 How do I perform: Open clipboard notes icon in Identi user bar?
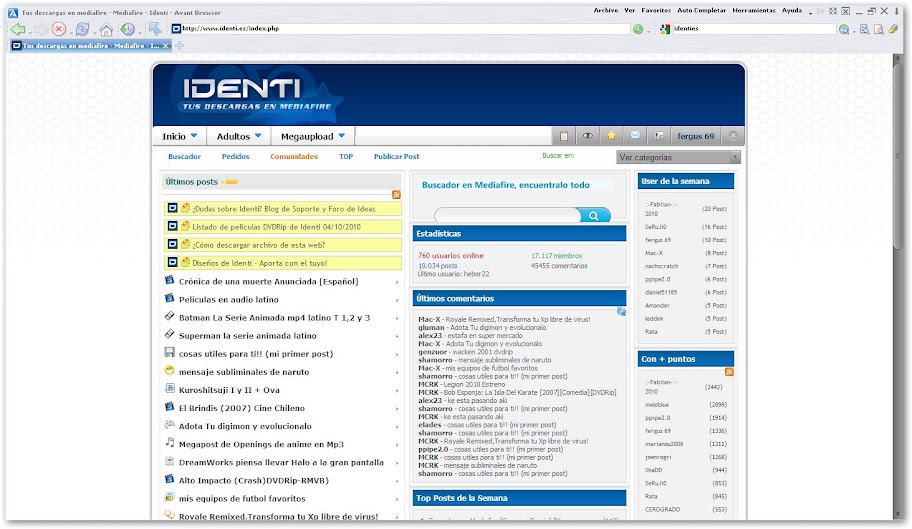pyautogui.click(x=564, y=136)
